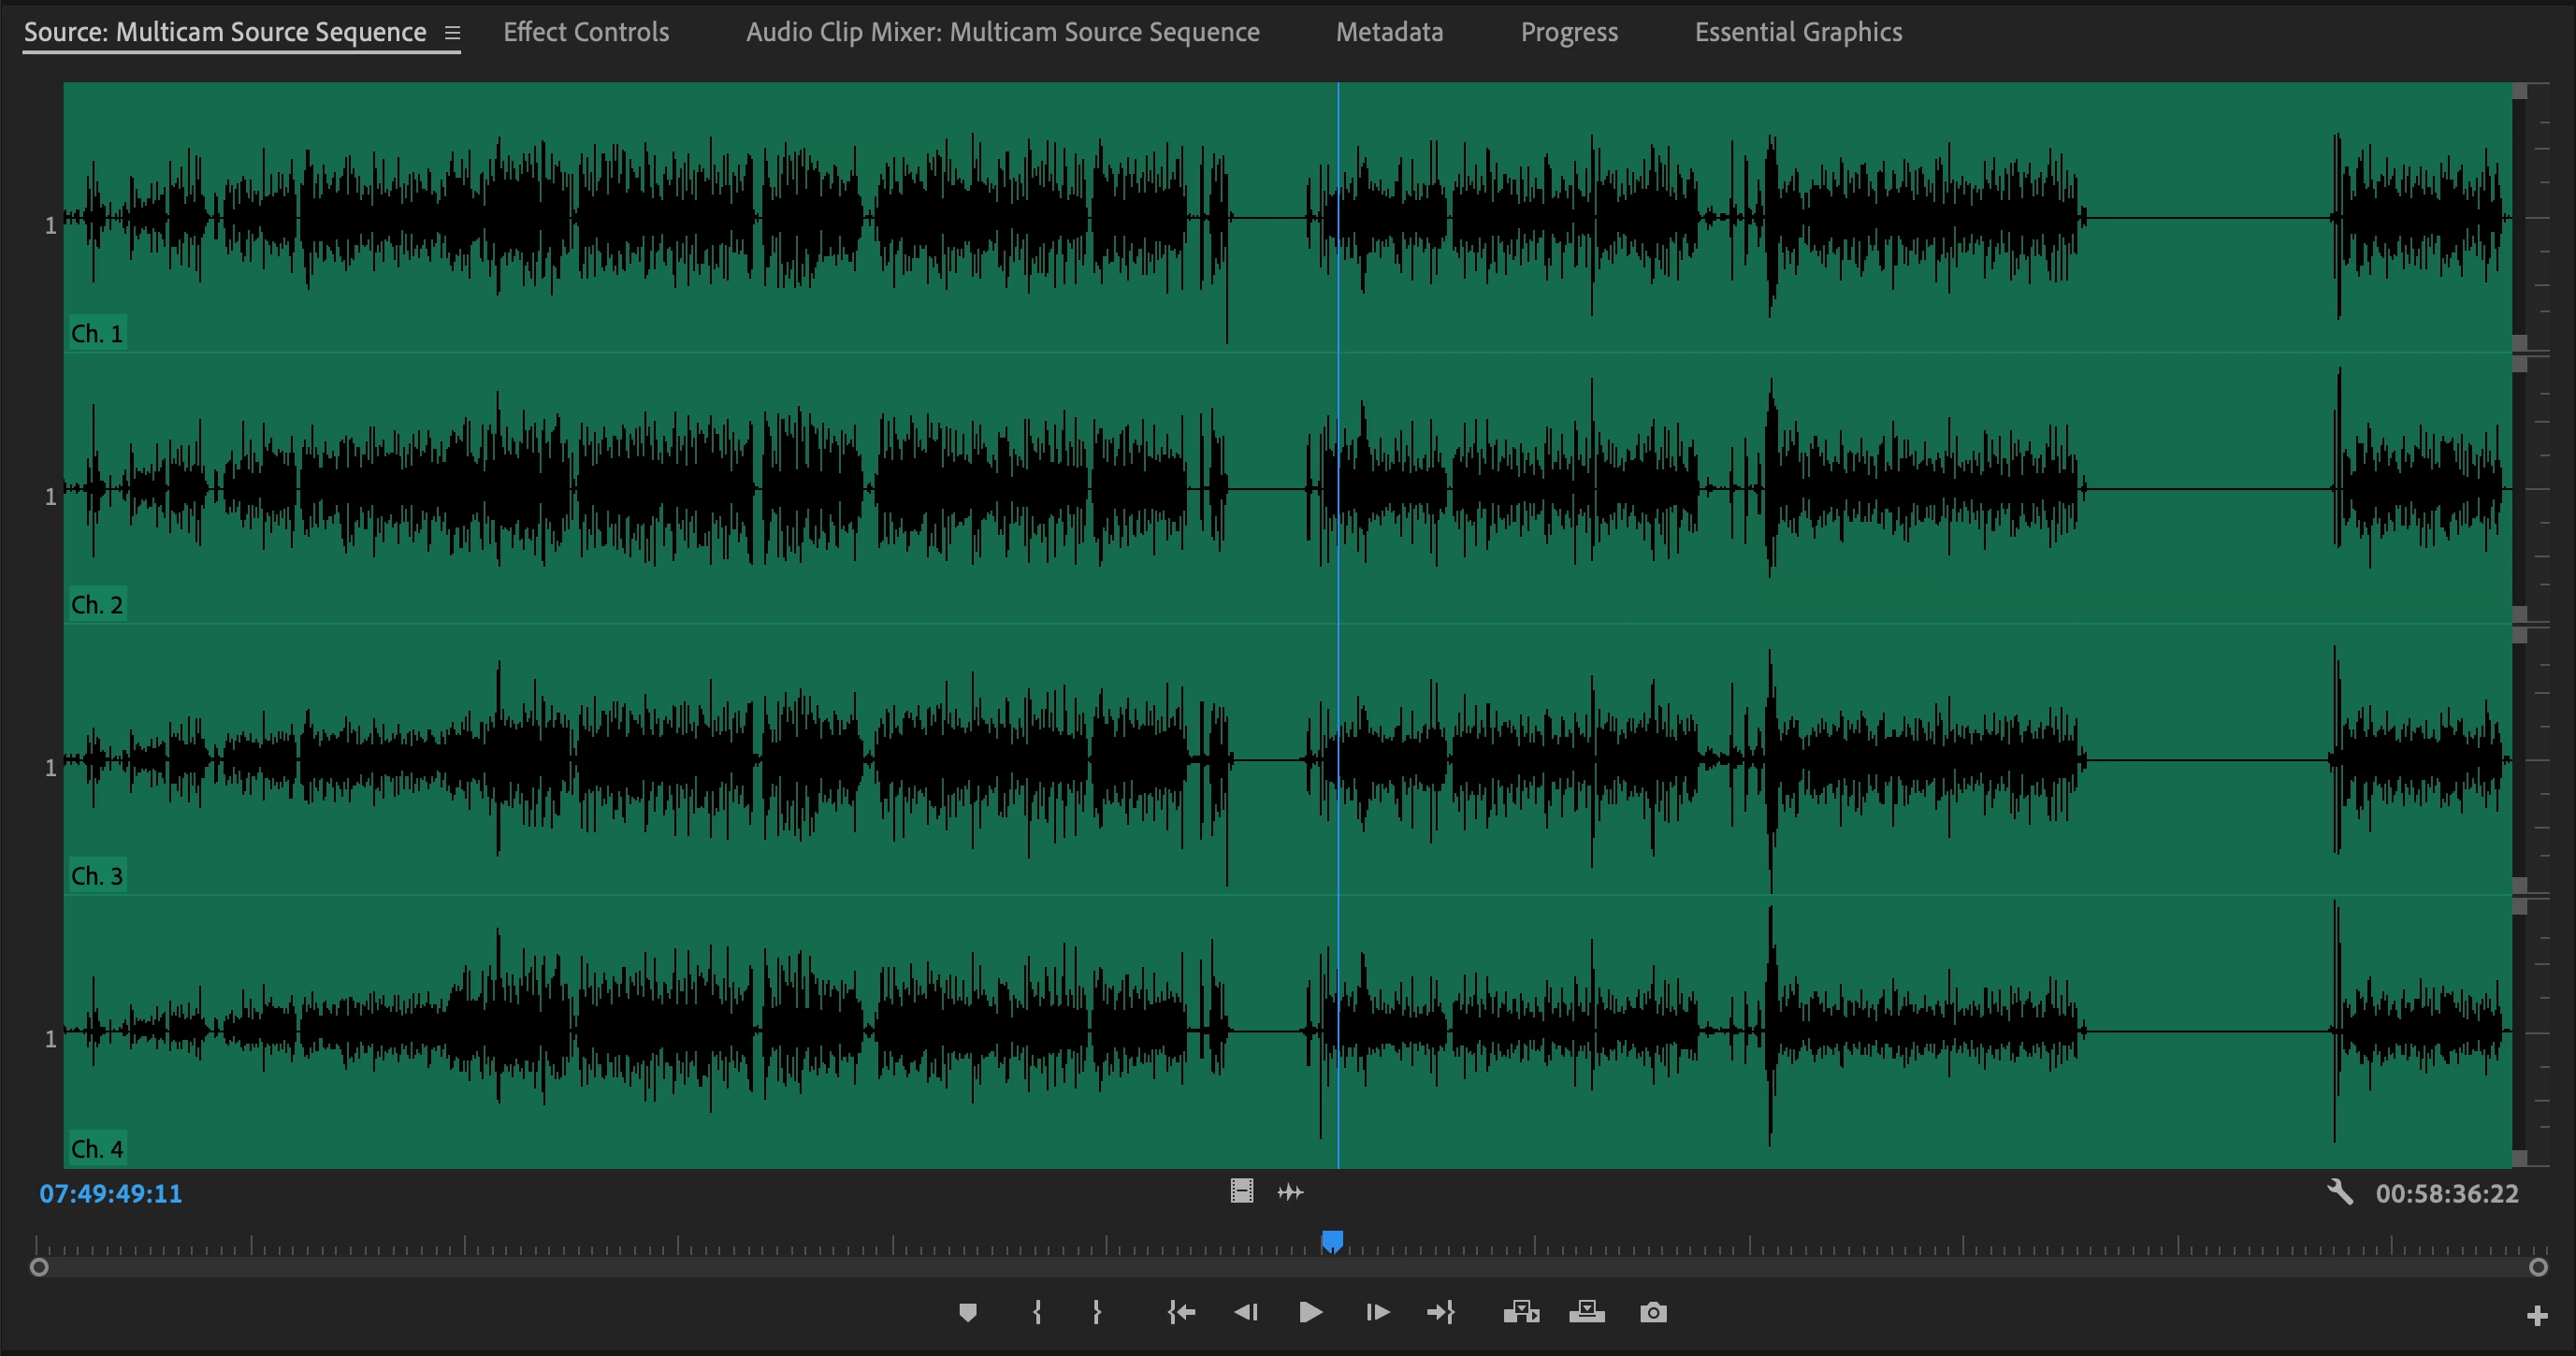Open the Source panel hamburger menu
2576x1356 pixels.
pos(452,33)
